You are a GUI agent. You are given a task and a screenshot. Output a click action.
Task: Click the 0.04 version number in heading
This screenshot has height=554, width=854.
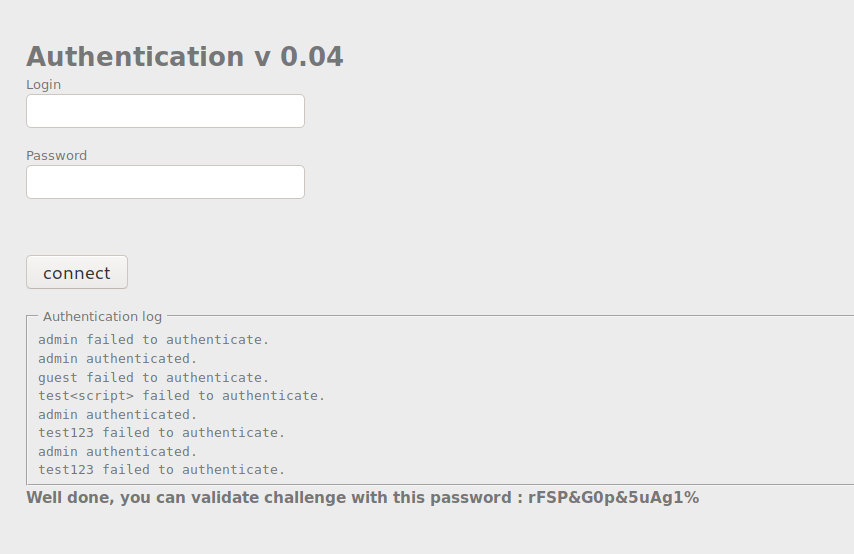311,57
